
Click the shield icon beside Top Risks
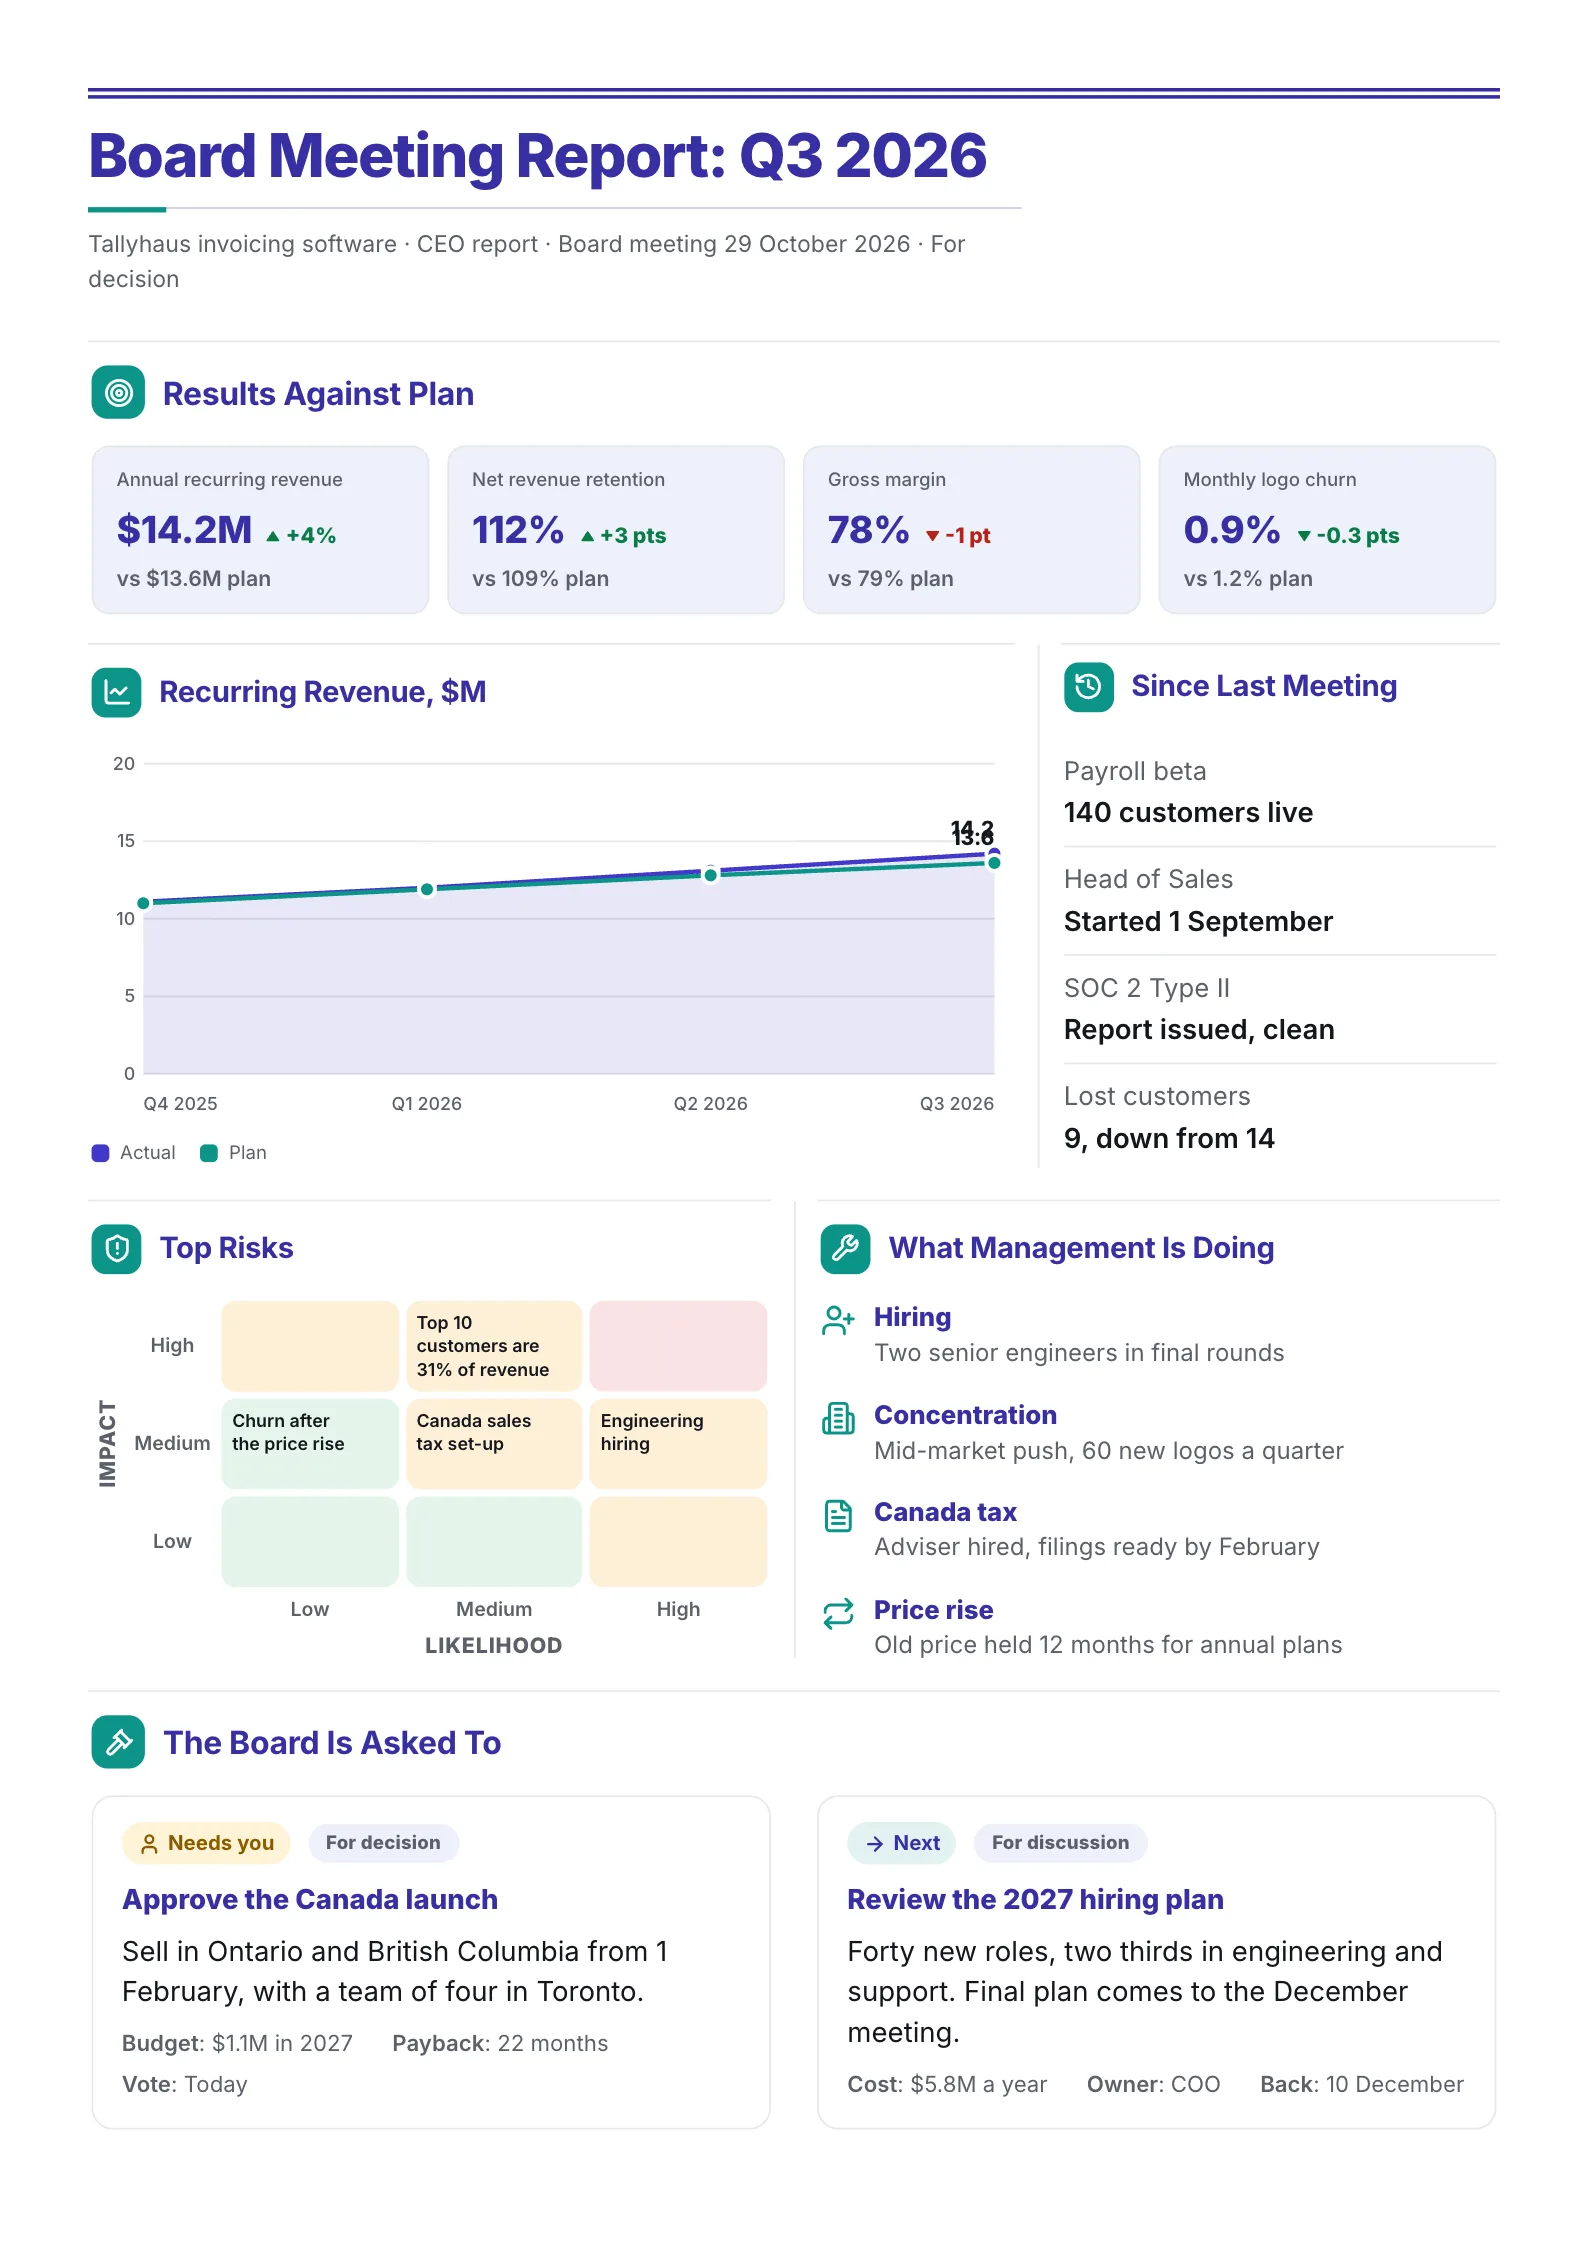pyautogui.click(x=117, y=1248)
